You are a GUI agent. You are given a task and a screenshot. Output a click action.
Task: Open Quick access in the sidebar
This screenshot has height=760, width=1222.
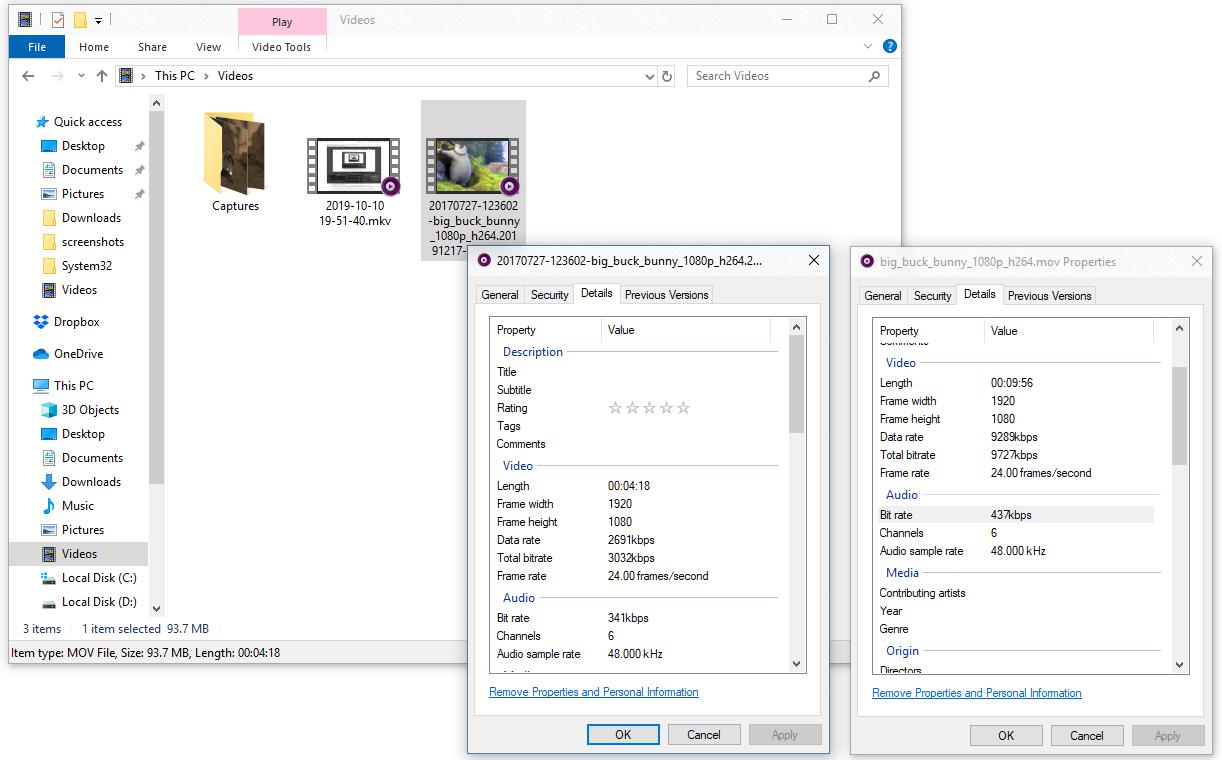tap(87, 122)
